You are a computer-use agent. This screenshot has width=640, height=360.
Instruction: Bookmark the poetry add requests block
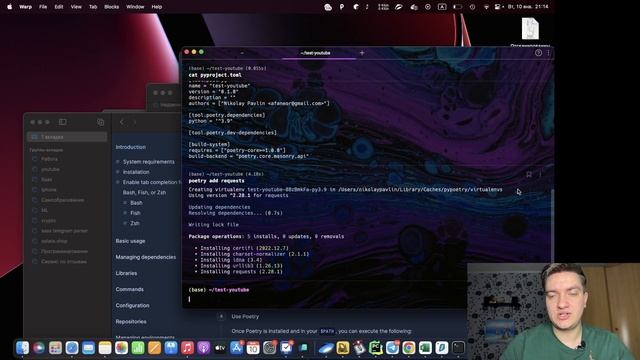[x=529, y=174]
